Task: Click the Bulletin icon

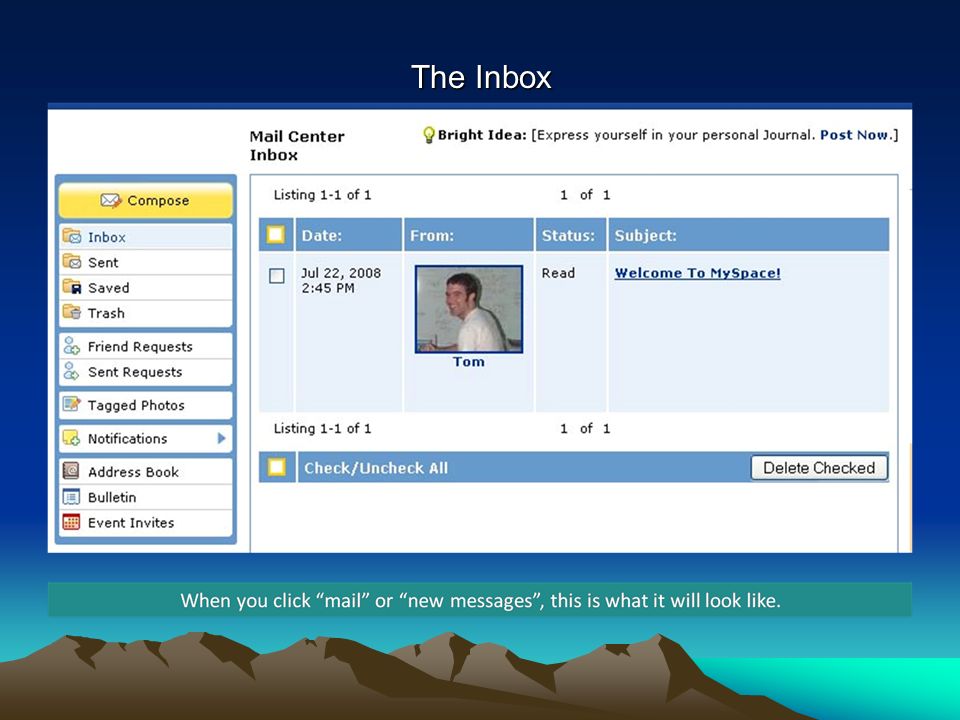Action: [x=72, y=497]
